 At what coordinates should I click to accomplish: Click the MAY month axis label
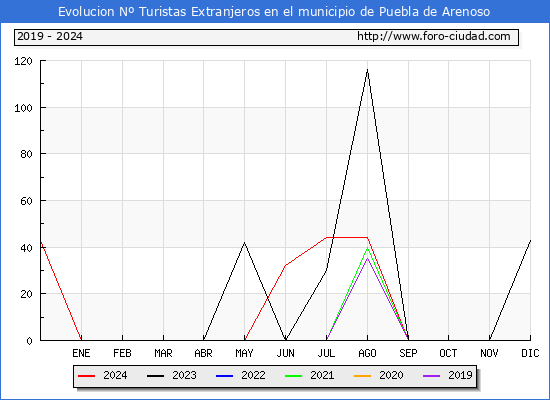pos(244,353)
